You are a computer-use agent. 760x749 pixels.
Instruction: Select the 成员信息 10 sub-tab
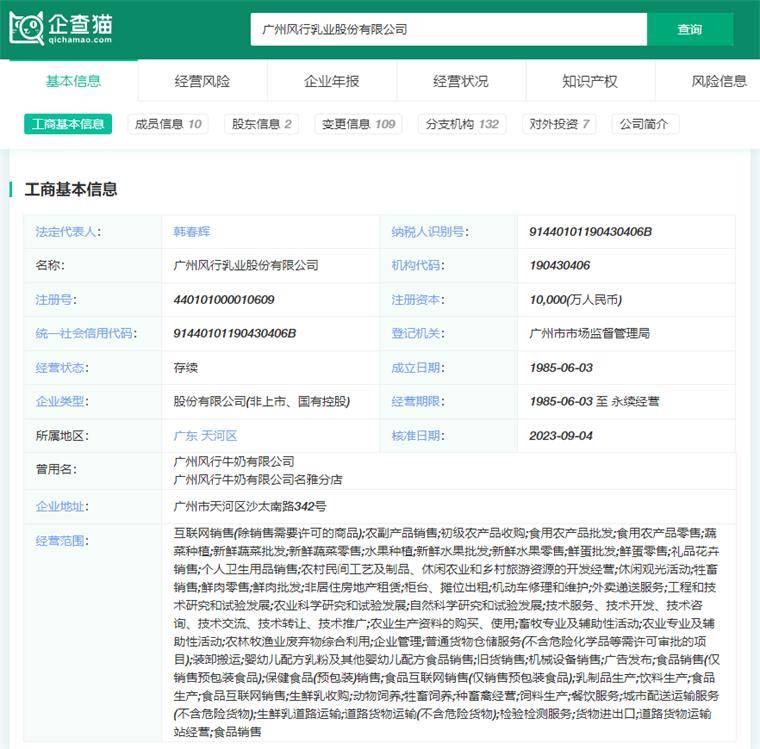pyautogui.click(x=168, y=124)
